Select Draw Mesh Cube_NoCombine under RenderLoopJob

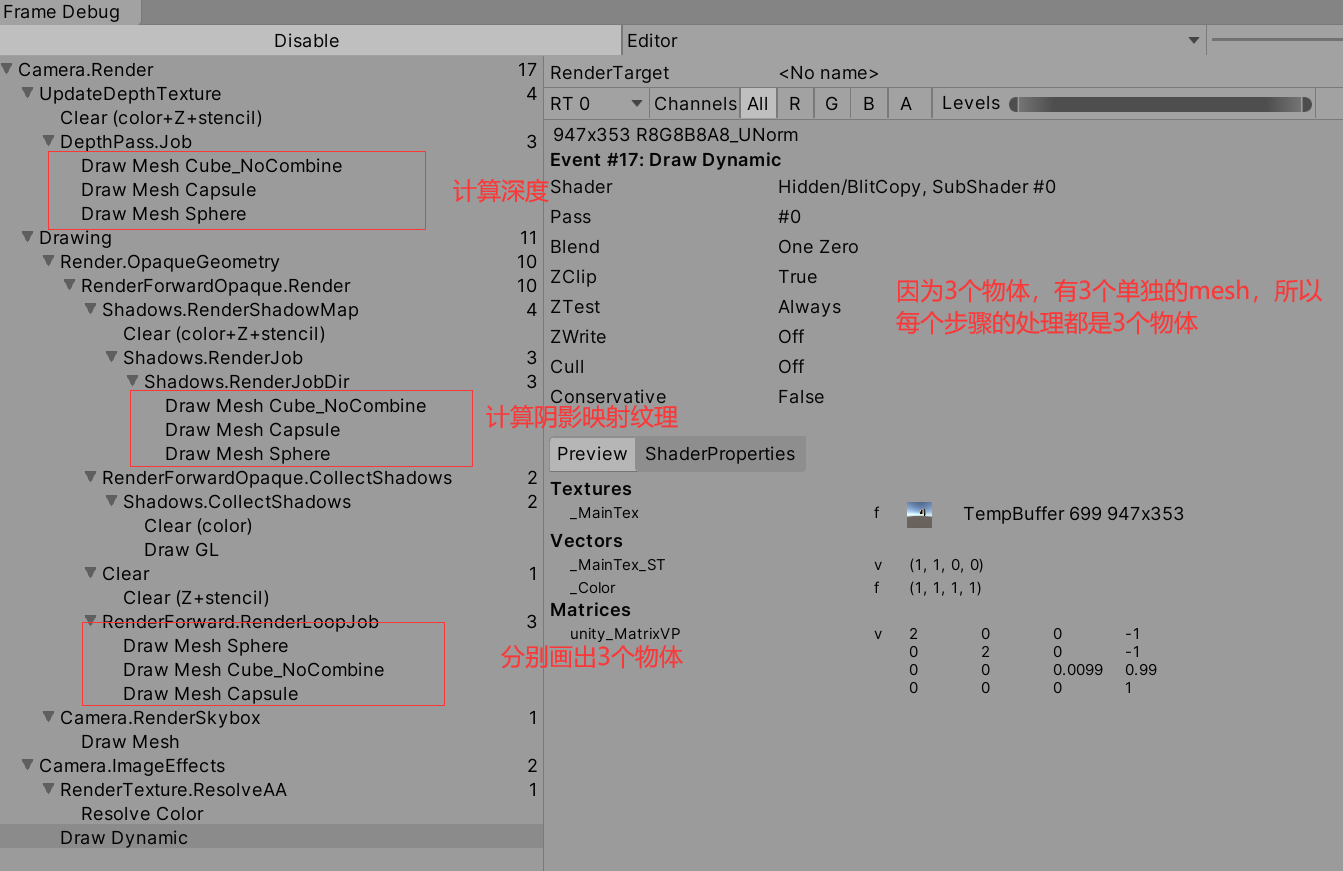point(253,670)
